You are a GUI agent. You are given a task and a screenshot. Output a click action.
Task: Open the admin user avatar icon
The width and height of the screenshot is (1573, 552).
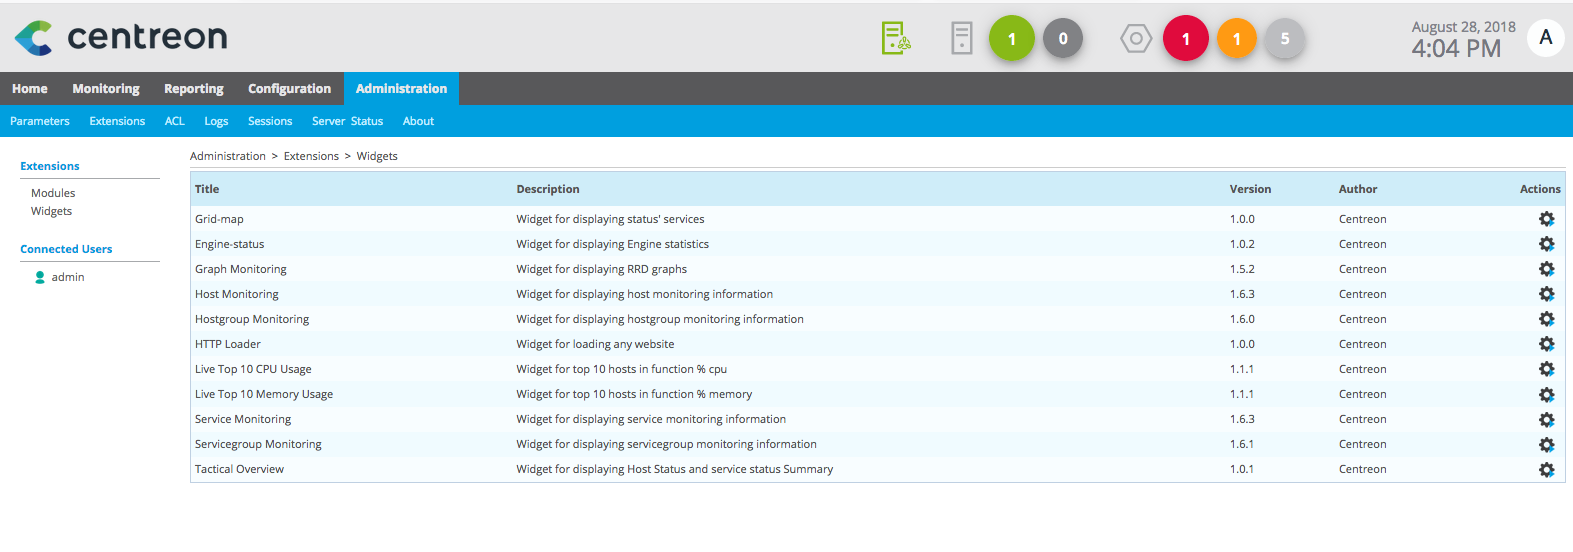pyautogui.click(x=1545, y=38)
